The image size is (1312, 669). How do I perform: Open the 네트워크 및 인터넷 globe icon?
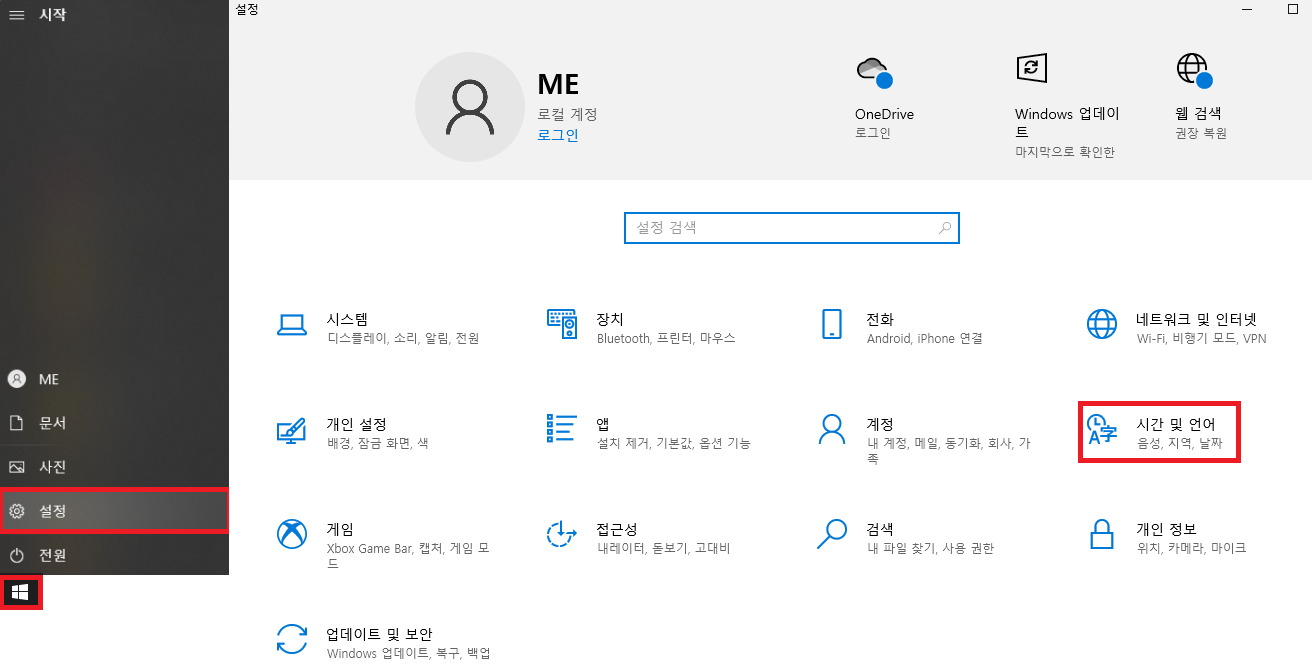pos(1102,324)
